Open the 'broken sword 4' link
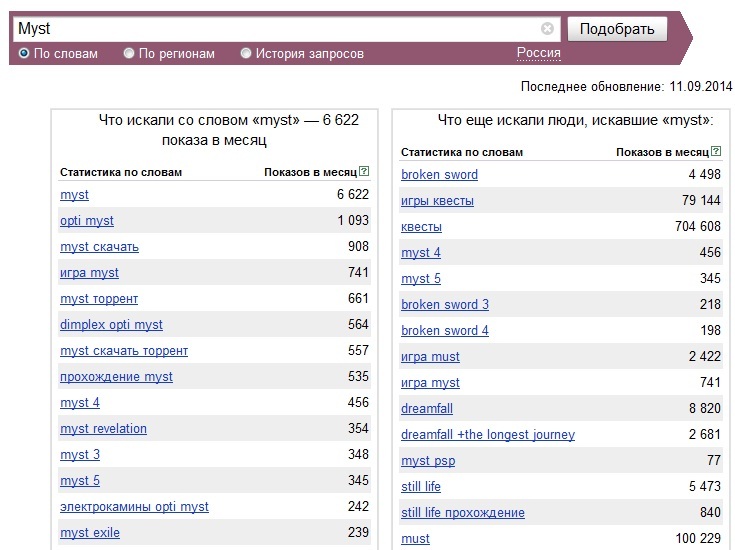The width and height of the screenshot is (735, 550). 445,331
